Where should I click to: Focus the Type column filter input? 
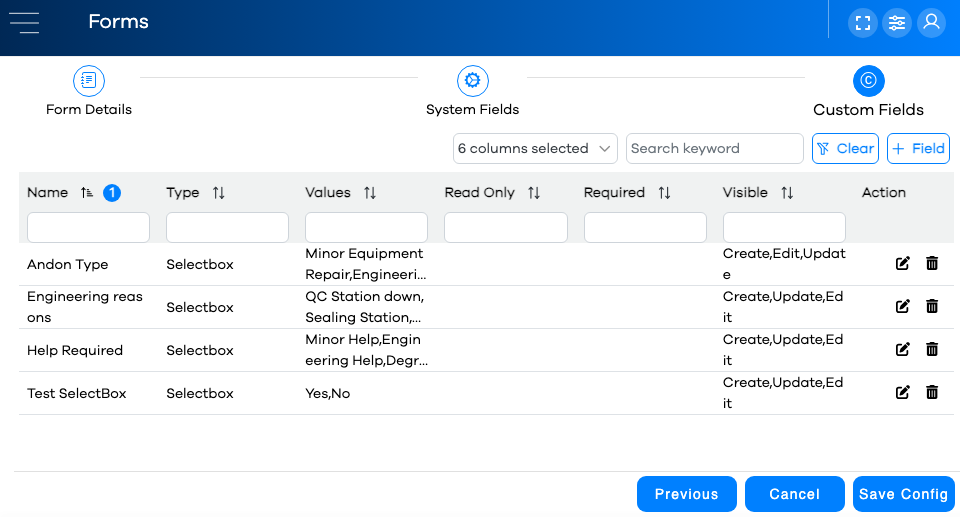coord(227,227)
